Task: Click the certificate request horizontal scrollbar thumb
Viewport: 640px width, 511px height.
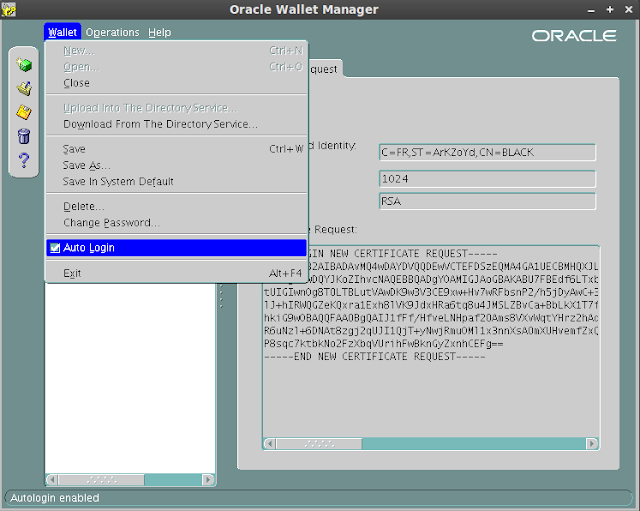Action: pyautogui.click(x=319, y=443)
